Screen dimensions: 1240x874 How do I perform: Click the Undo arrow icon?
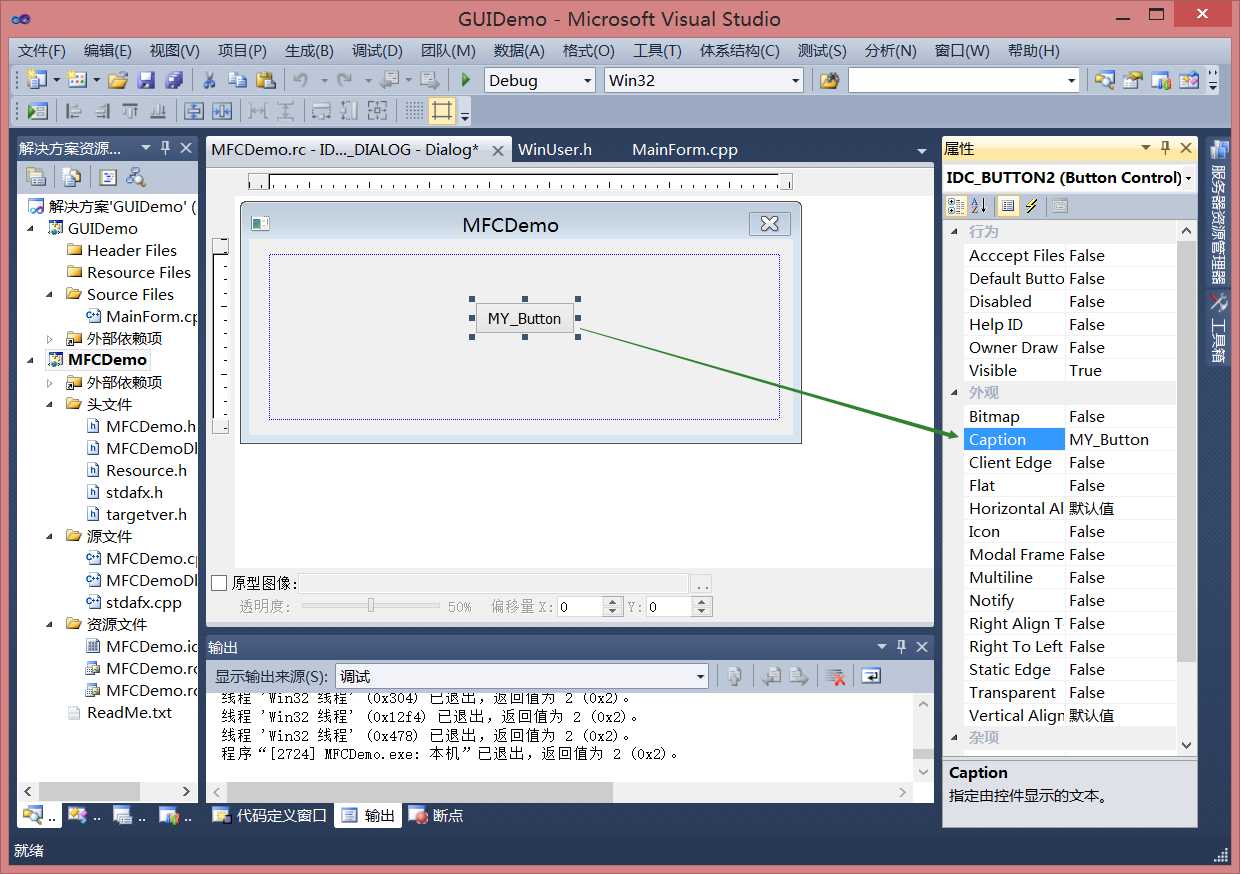(x=299, y=81)
